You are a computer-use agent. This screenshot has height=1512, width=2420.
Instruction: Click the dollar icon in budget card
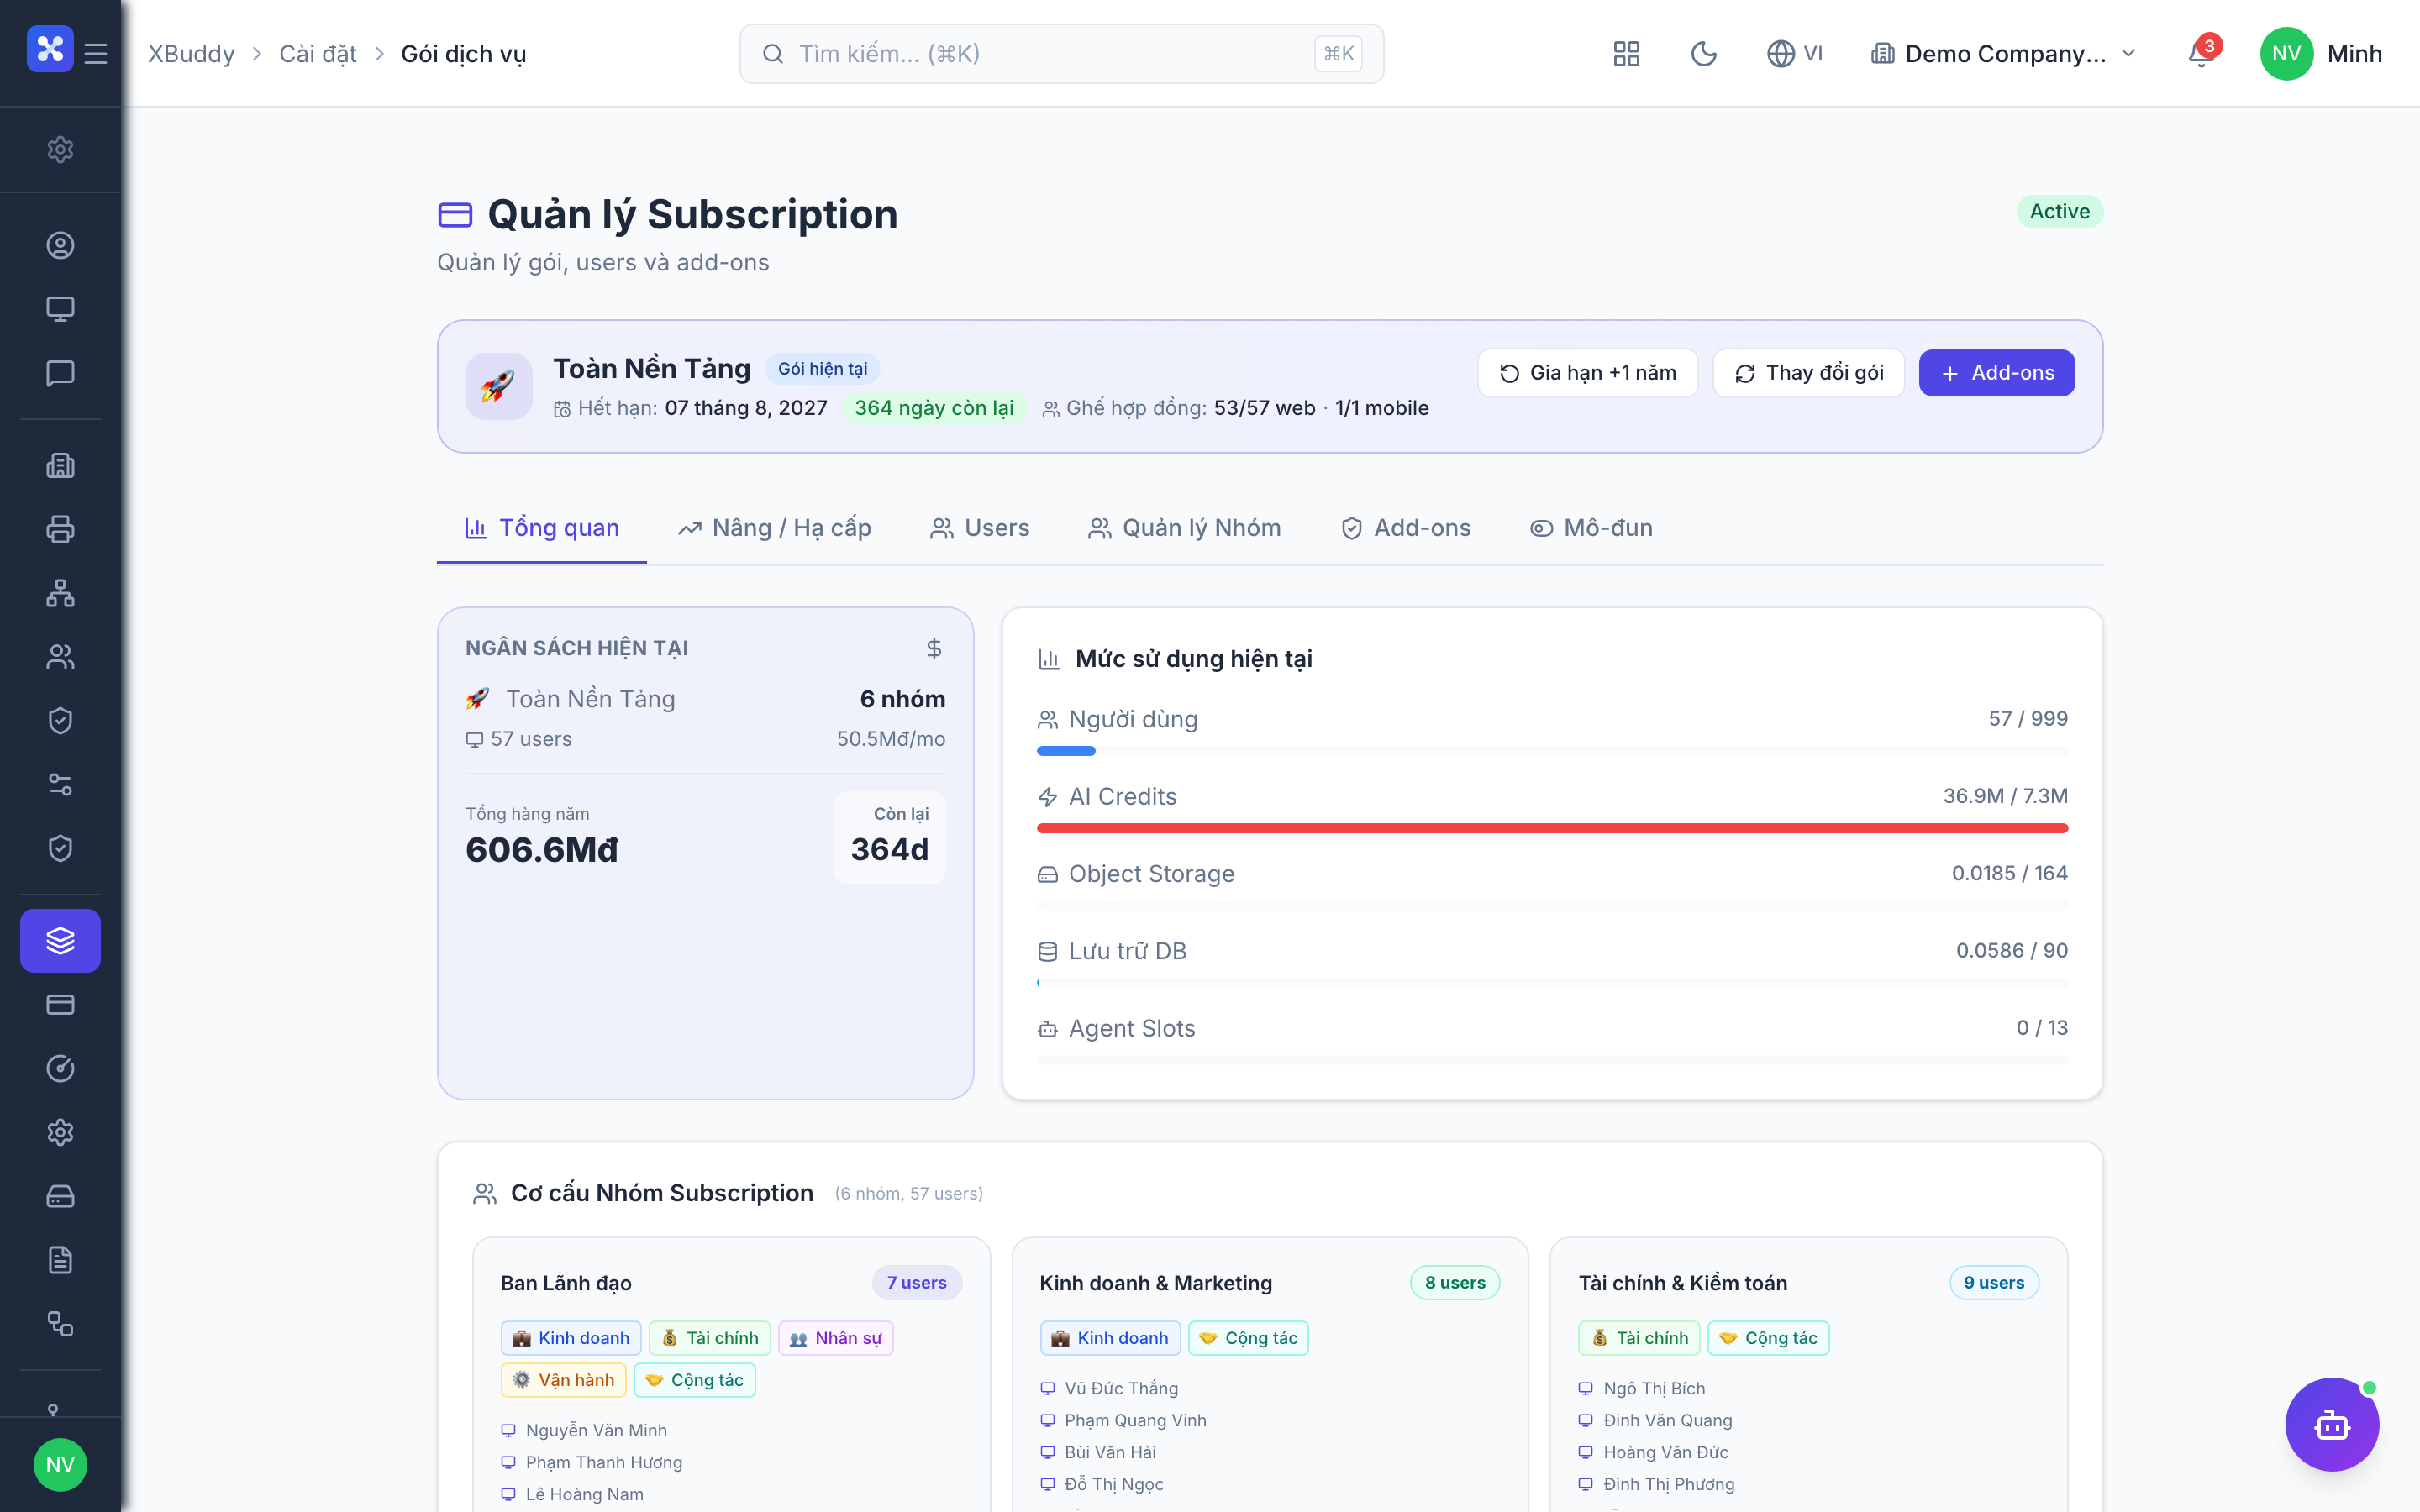point(934,649)
